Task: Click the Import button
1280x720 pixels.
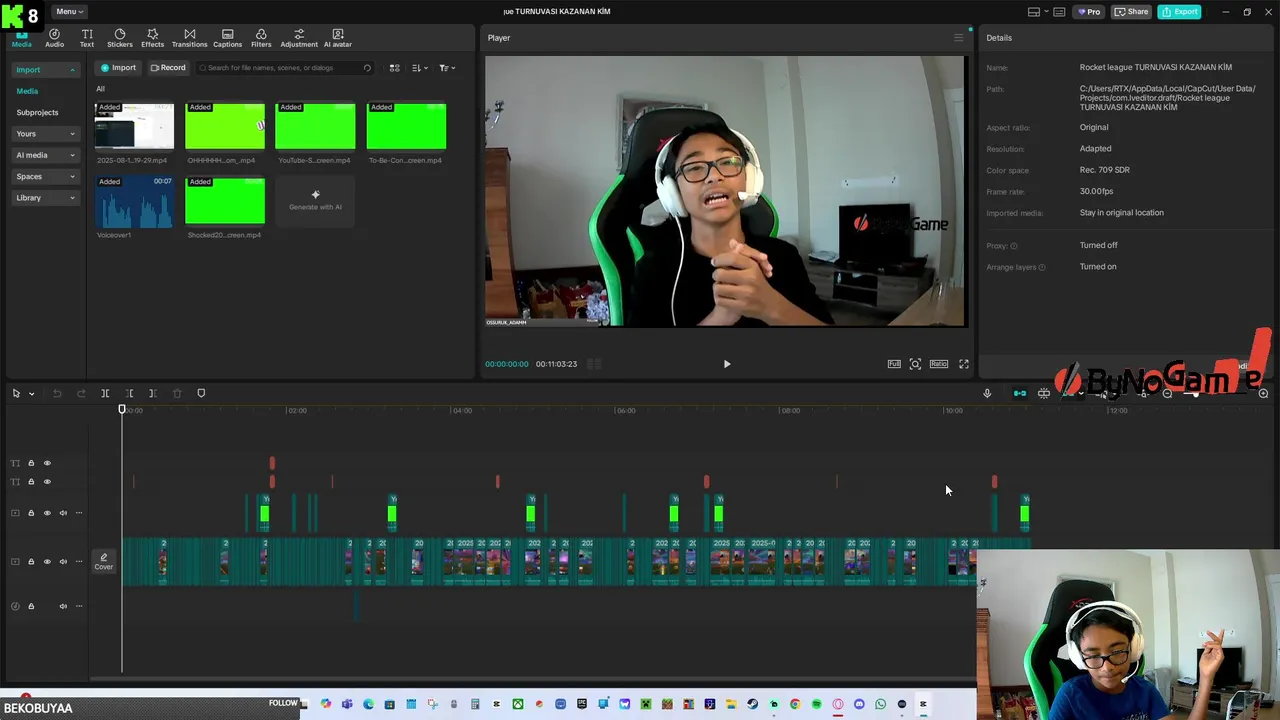Action: 118,68
